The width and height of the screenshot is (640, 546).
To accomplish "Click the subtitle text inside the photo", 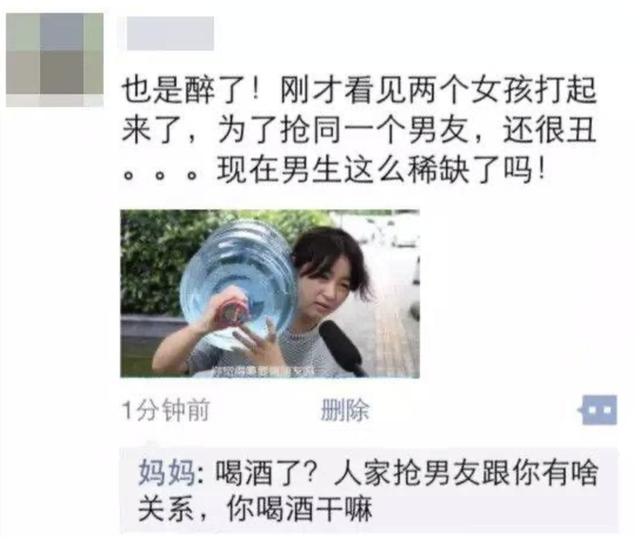I will (x=271, y=371).
